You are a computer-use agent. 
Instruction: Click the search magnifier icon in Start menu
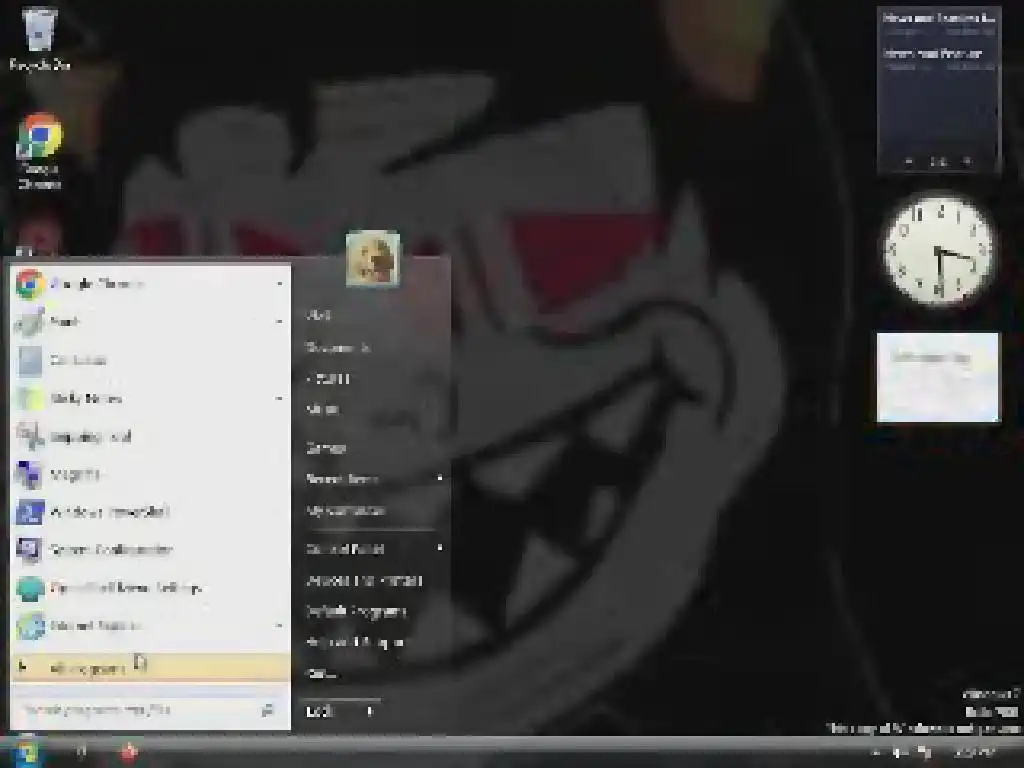pyautogui.click(x=268, y=711)
